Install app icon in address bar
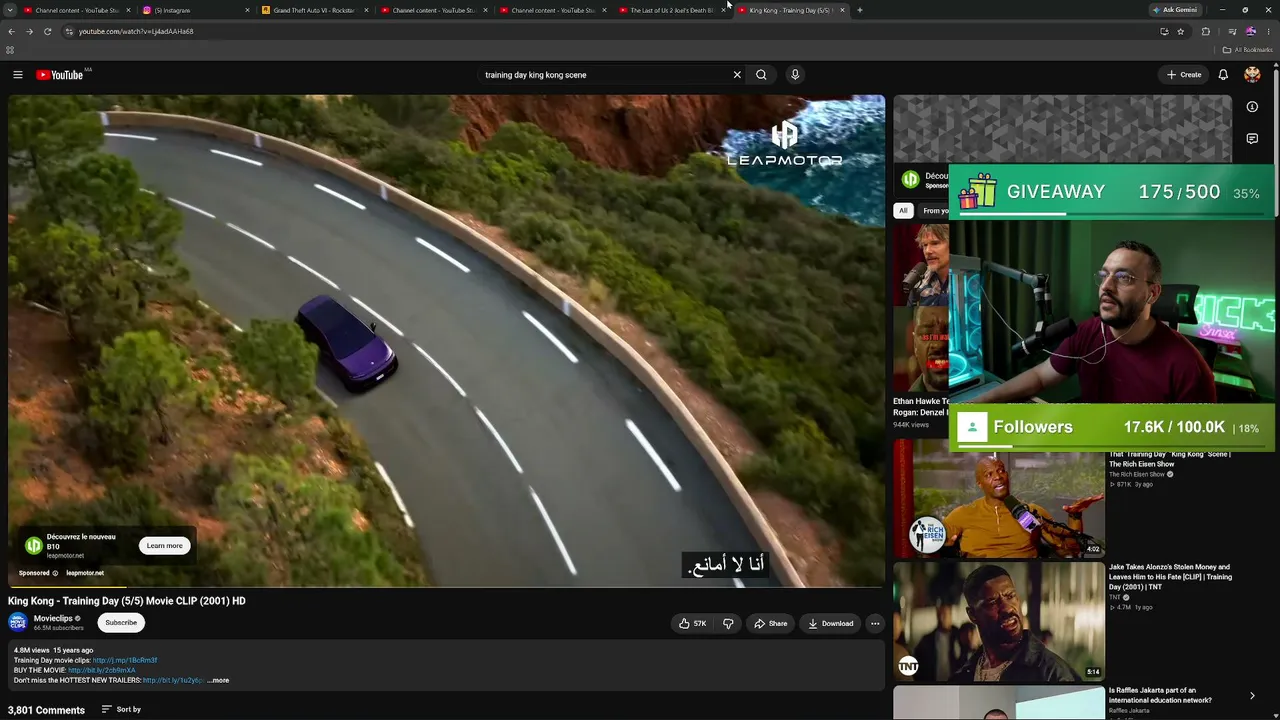Image resolution: width=1280 pixels, height=720 pixels. 1164,31
